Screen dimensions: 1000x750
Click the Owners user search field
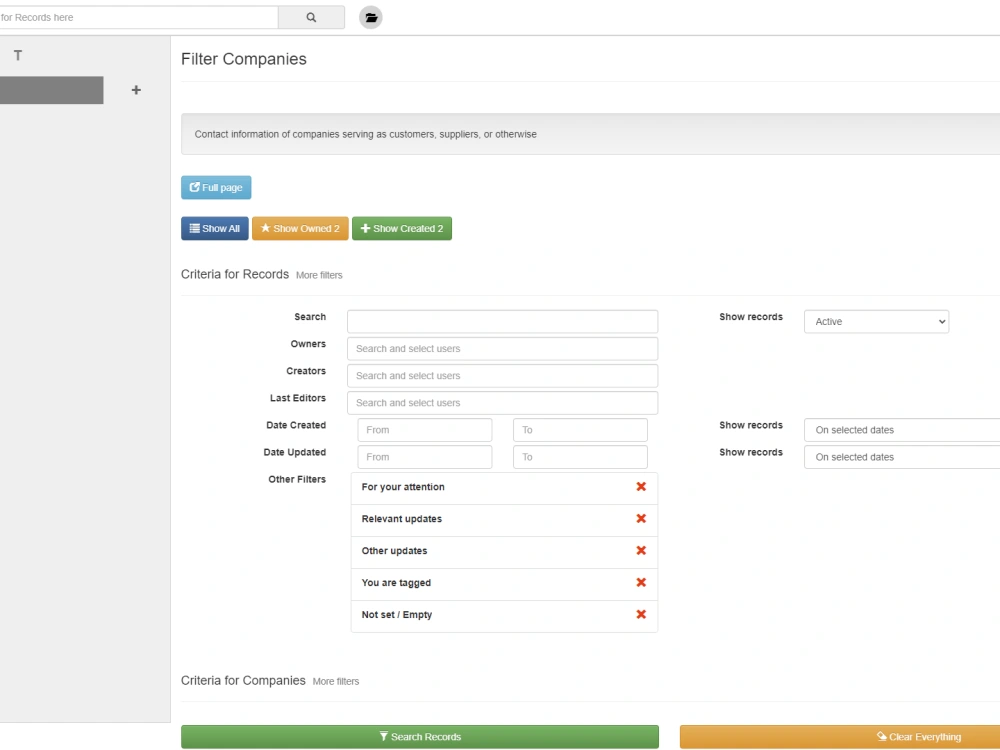pos(503,349)
